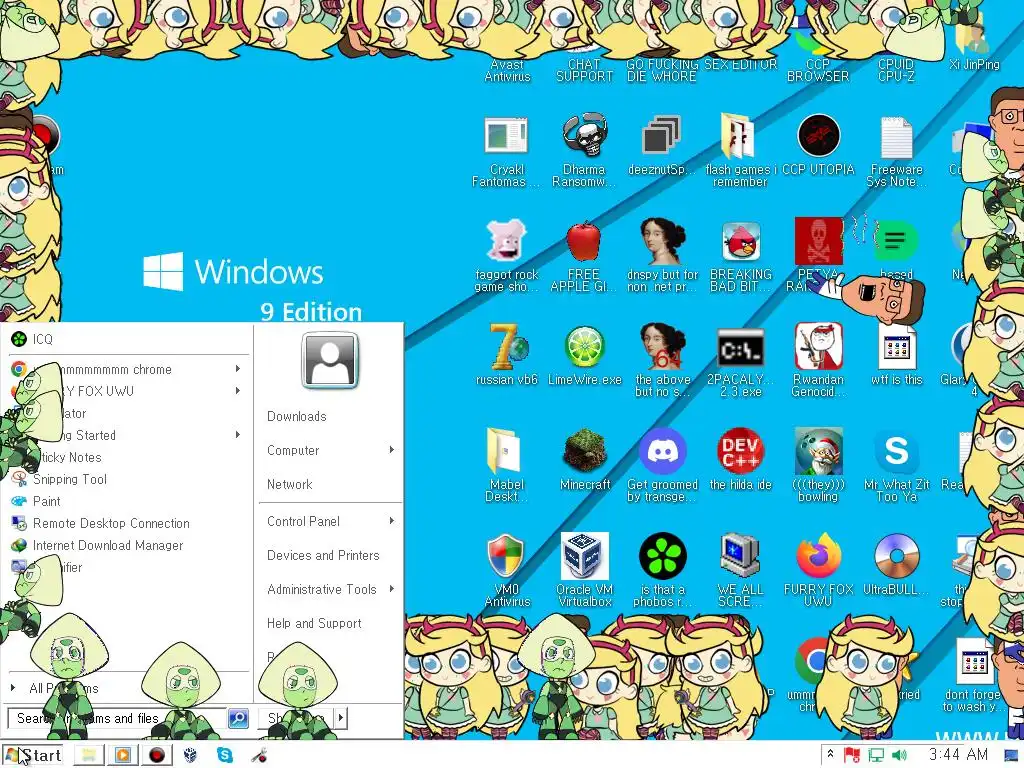
Task: Open the flash games i remember folder
Action: pyautogui.click(x=738, y=136)
